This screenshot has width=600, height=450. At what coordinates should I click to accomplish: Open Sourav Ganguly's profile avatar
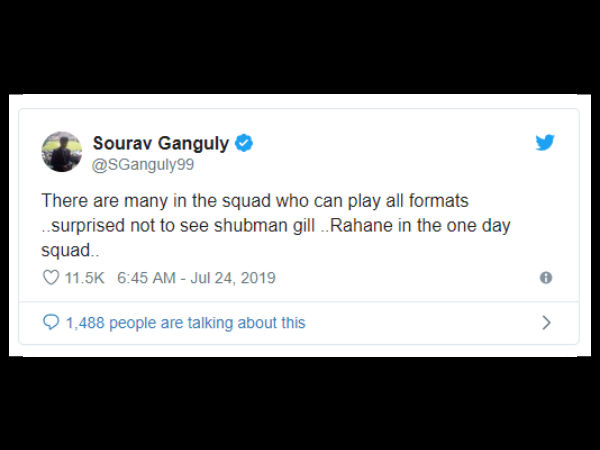pyautogui.click(x=61, y=151)
